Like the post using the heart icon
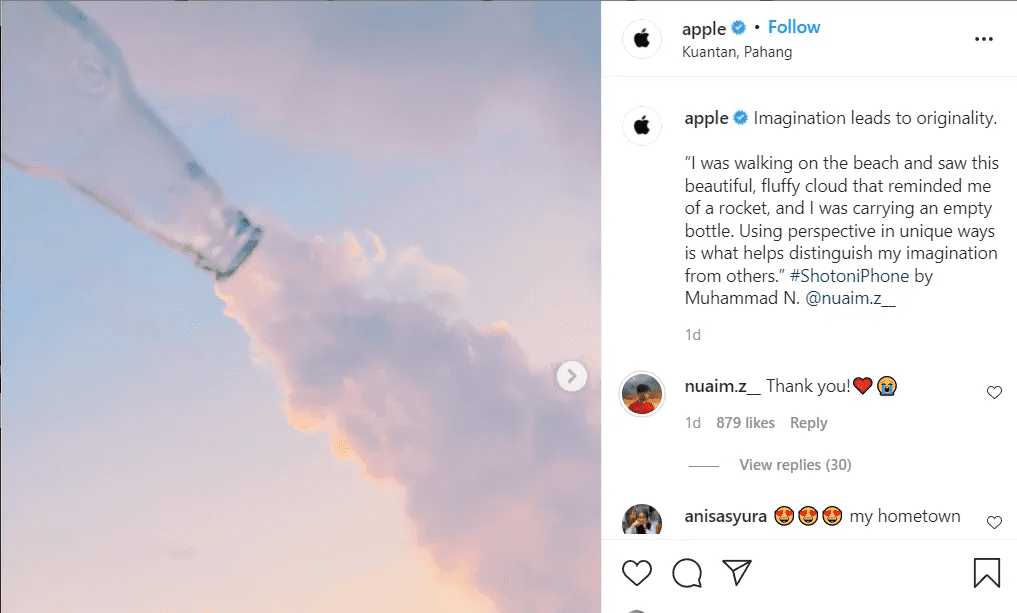 (636, 572)
